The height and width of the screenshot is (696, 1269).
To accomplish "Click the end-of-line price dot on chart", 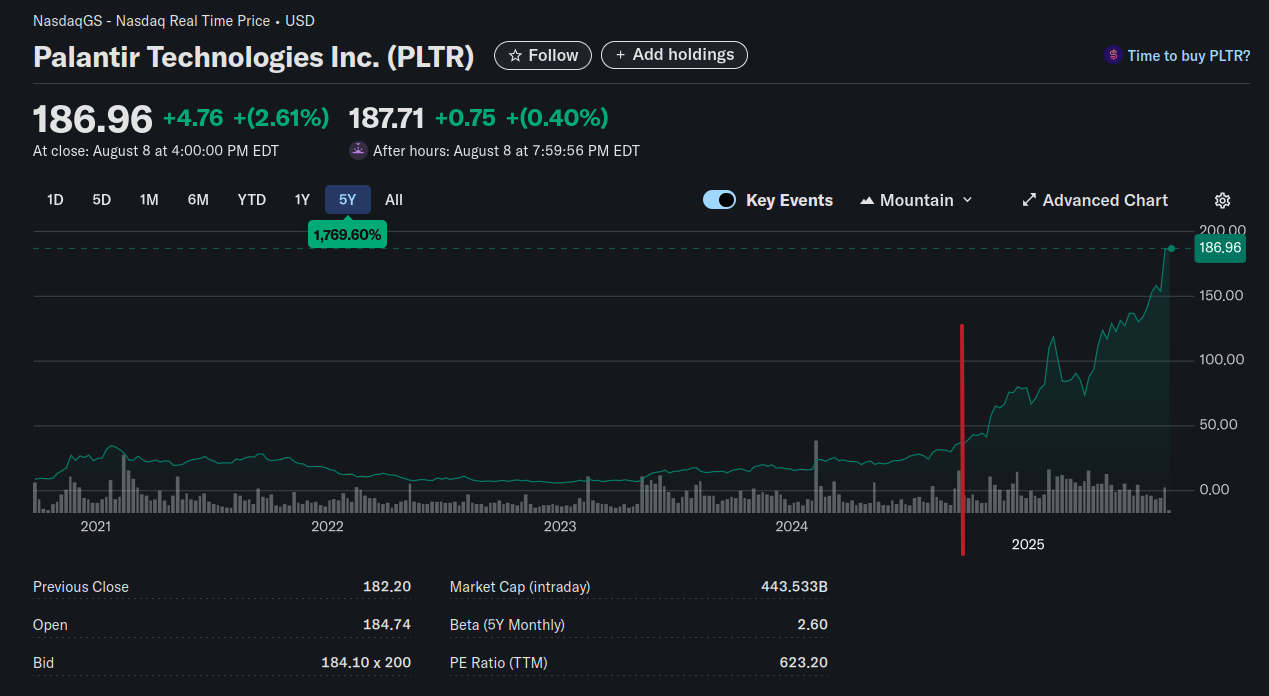I will [x=1171, y=248].
